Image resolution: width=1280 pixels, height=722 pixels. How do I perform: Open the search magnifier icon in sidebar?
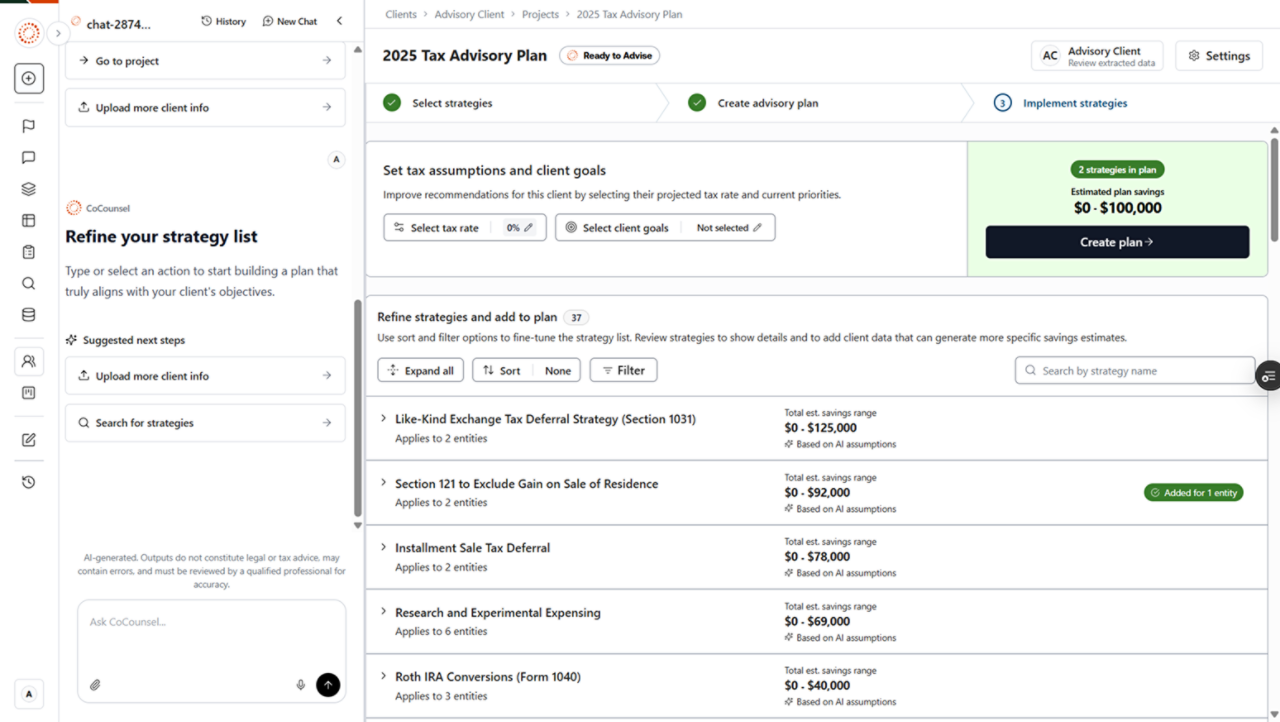29,284
